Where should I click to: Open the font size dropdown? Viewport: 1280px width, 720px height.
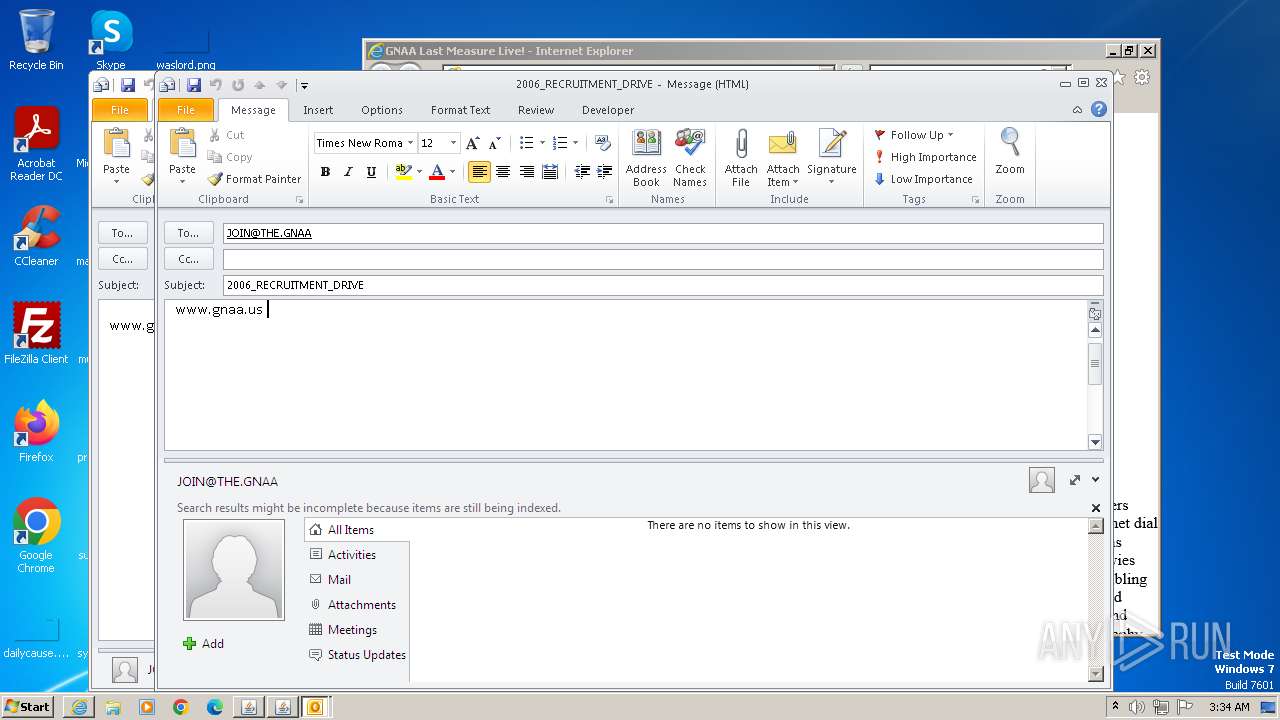coord(453,143)
